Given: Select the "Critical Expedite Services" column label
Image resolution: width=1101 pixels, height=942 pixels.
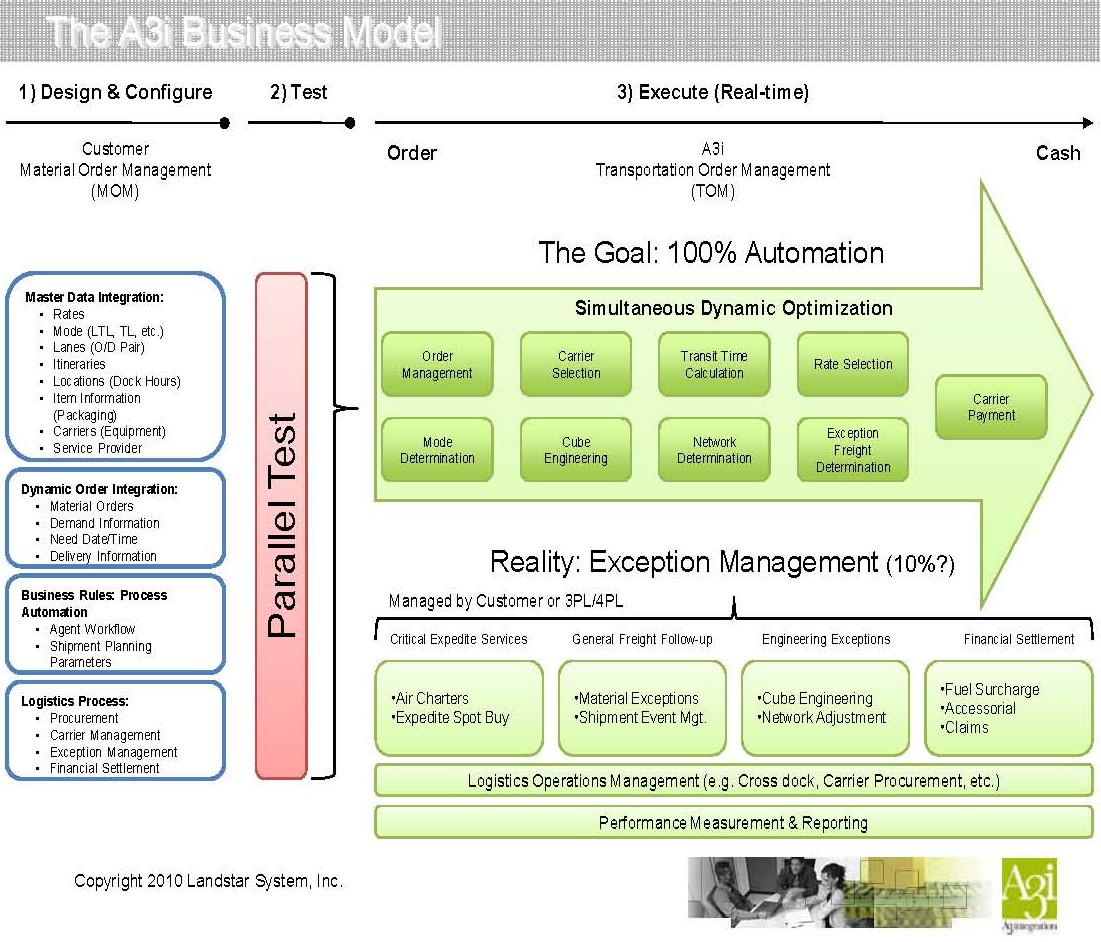Looking at the screenshot, I should tap(459, 639).
